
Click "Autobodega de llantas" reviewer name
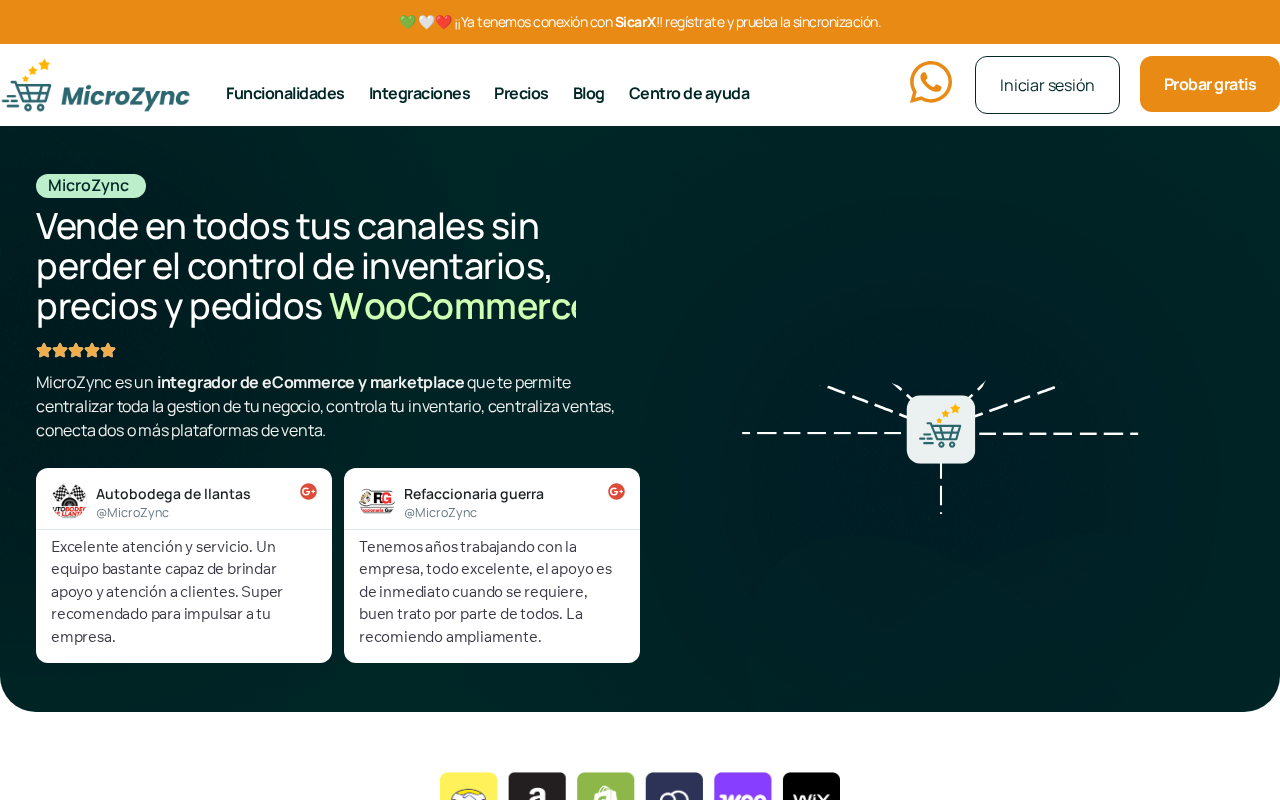[173, 494]
